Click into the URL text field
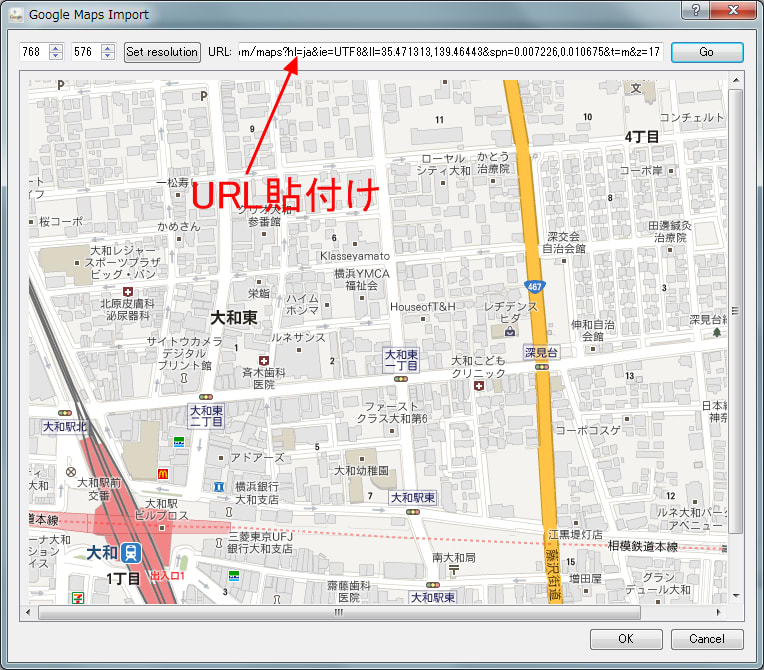This screenshot has height=670, width=764. coord(449,52)
